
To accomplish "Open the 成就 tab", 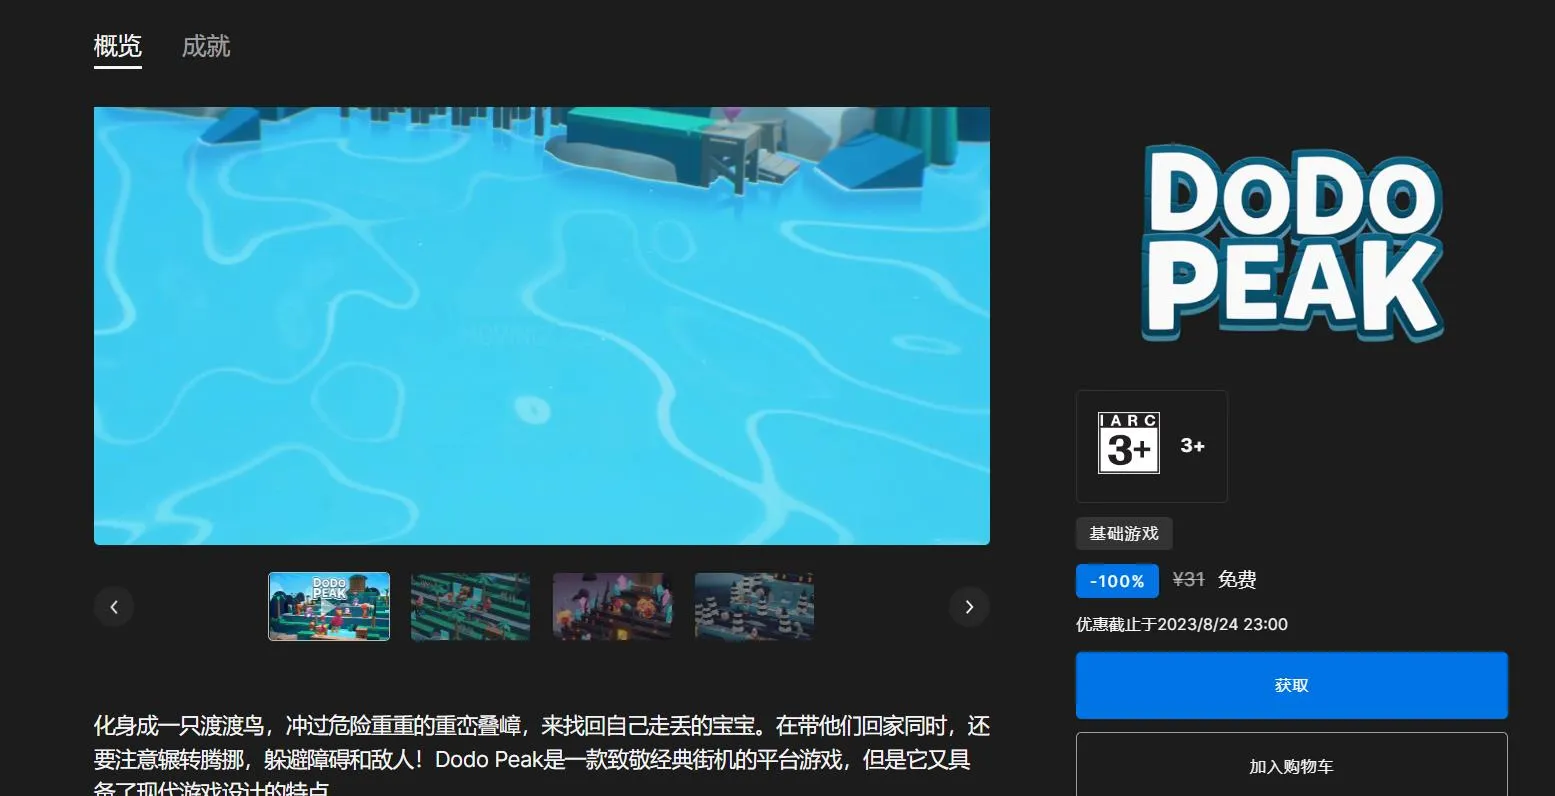I will 206,46.
